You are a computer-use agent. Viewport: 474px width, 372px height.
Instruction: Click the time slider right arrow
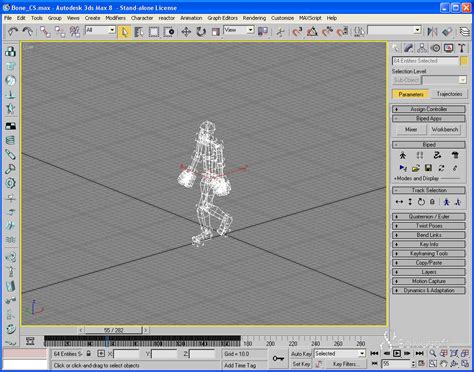click(146, 330)
